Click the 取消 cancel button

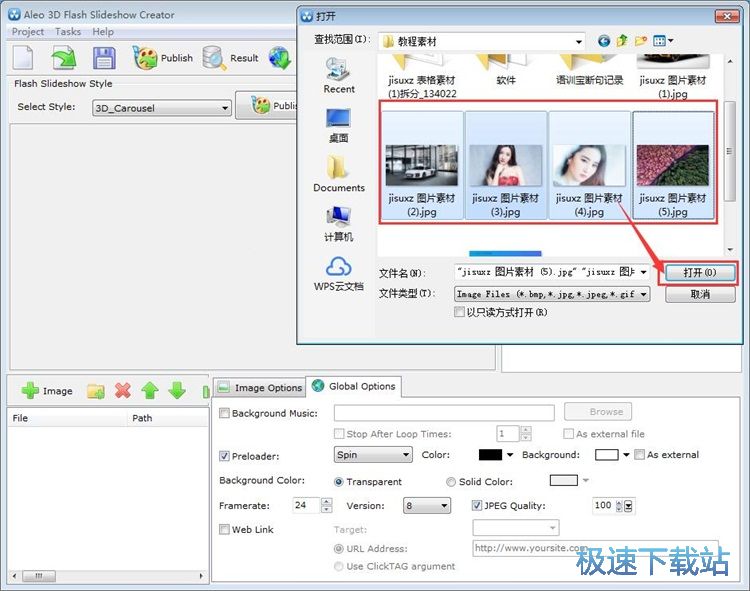coord(700,294)
